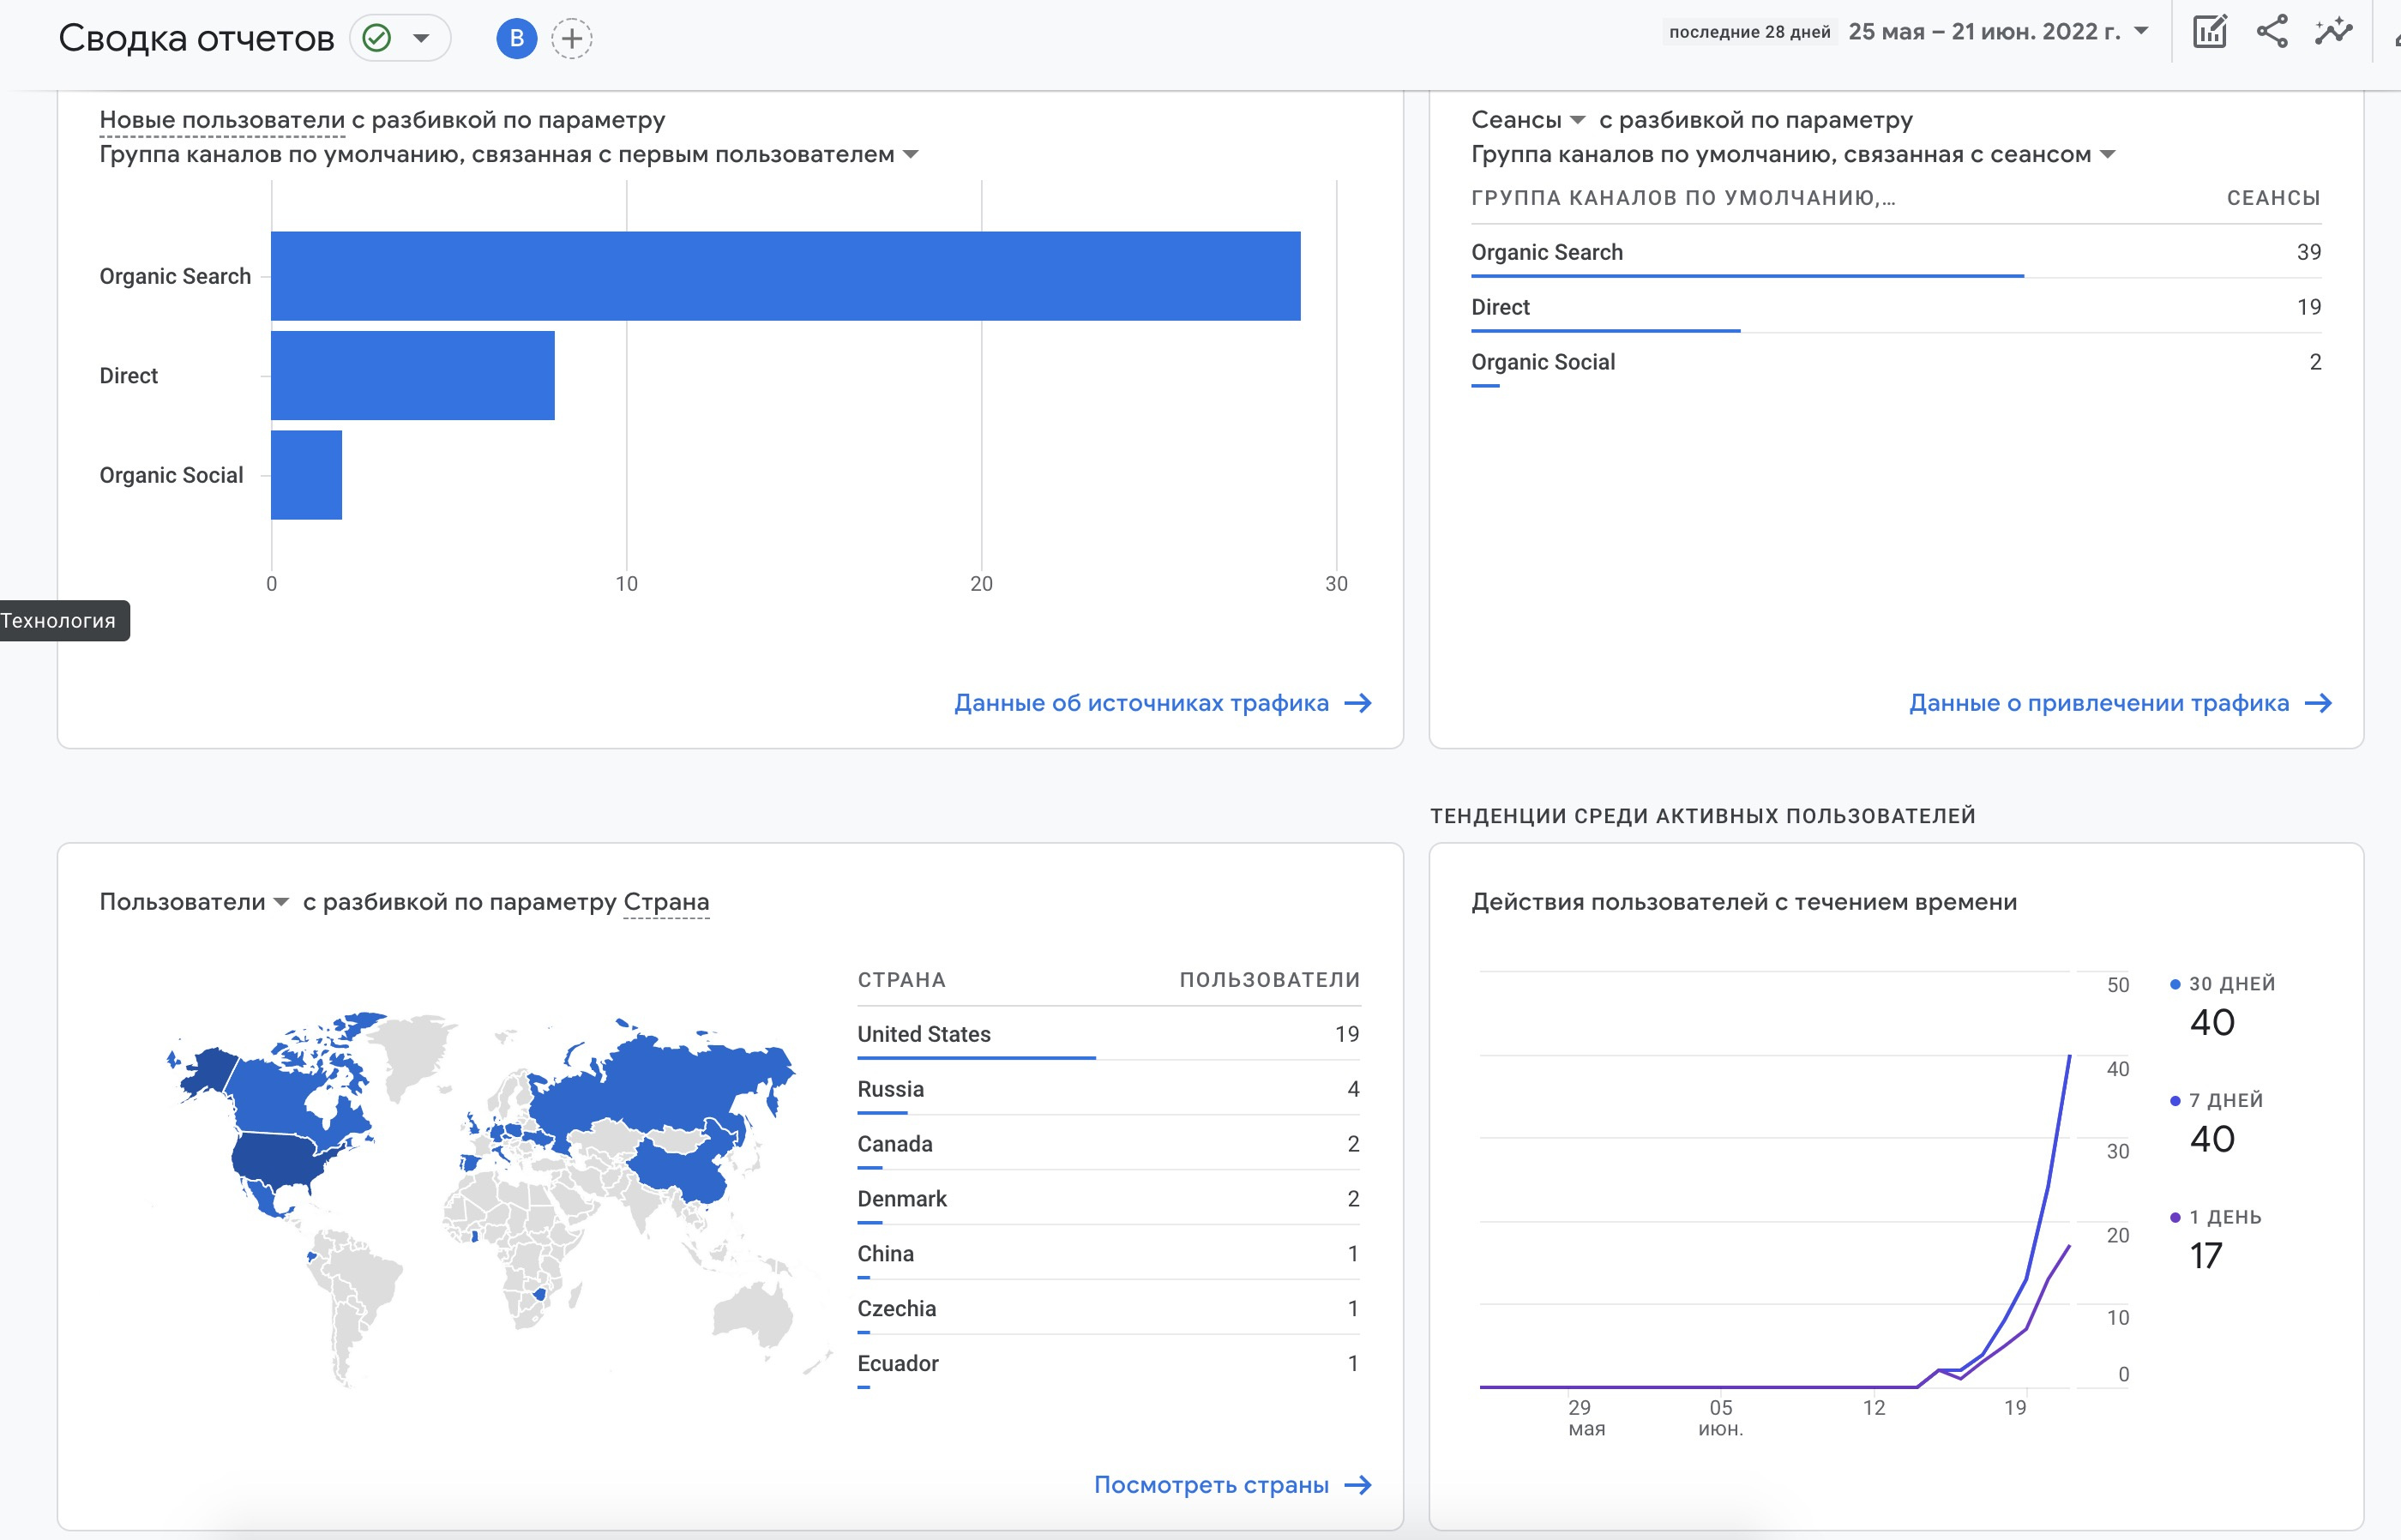Open dropdown next to report status checkmark
The width and height of the screenshot is (2401, 1540).
tap(422, 39)
